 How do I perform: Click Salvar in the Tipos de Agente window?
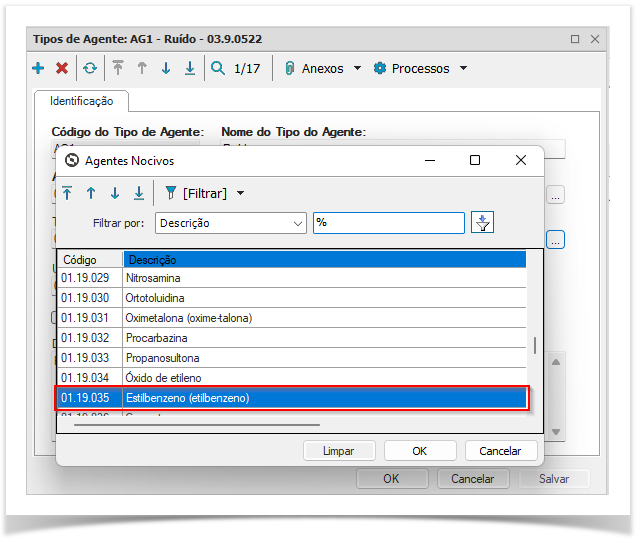coord(554,479)
